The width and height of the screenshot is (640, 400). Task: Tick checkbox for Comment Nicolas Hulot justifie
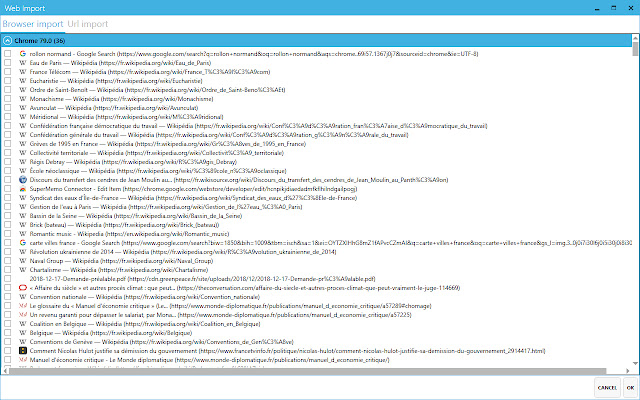click(7, 351)
